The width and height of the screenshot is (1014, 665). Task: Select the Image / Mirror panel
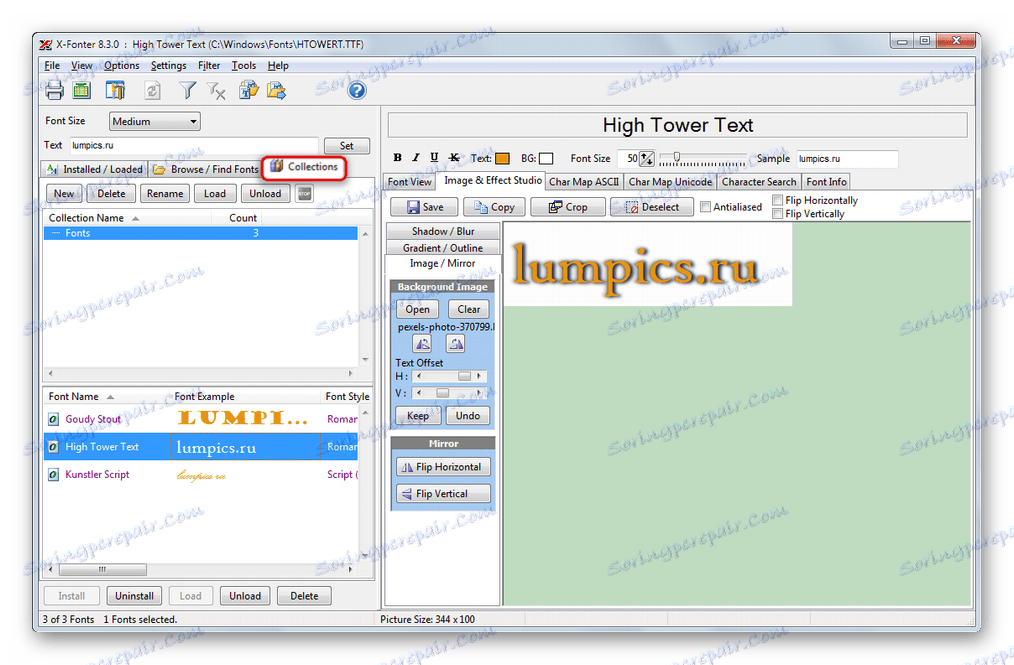pyautogui.click(x=443, y=264)
